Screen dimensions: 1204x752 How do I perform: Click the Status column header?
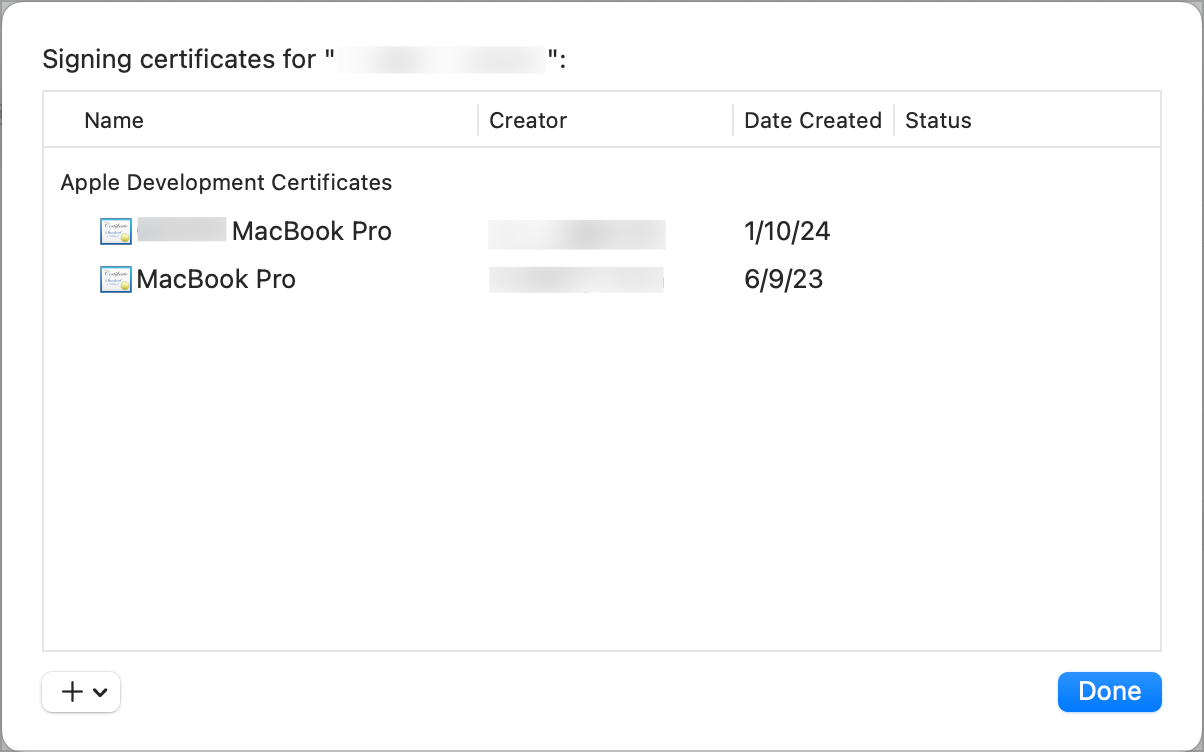tap(937, 120)
